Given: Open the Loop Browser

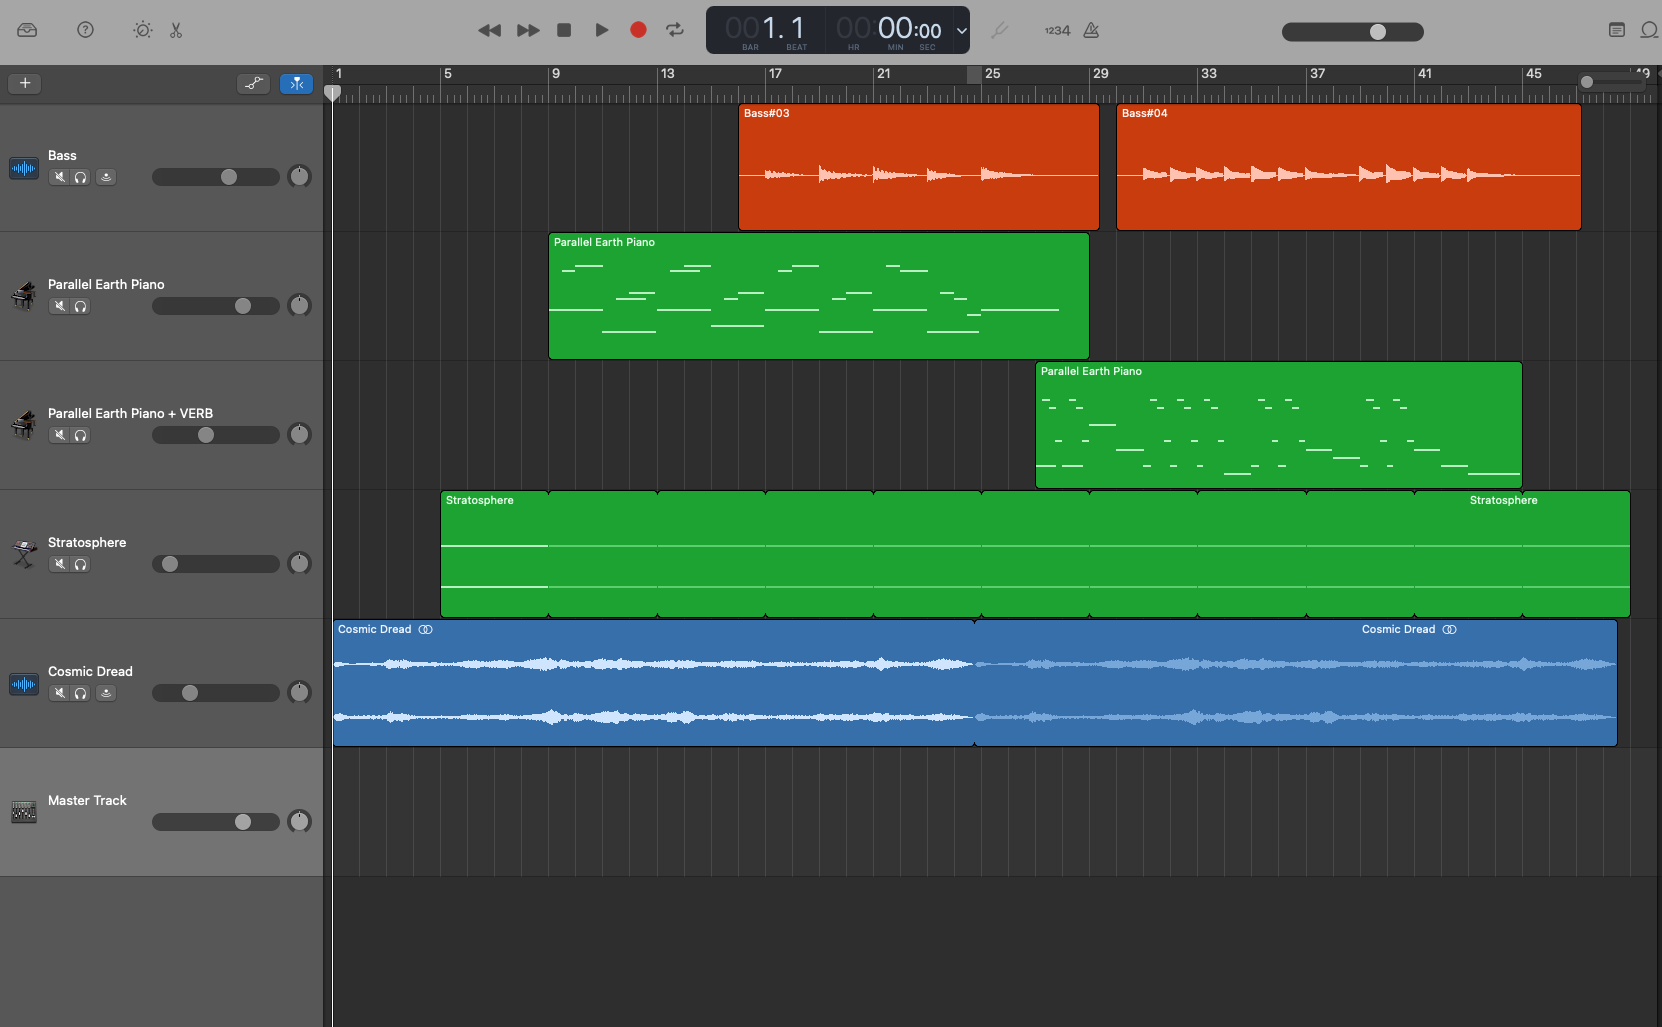Looking at the screenshot, I should (1650, 30).
